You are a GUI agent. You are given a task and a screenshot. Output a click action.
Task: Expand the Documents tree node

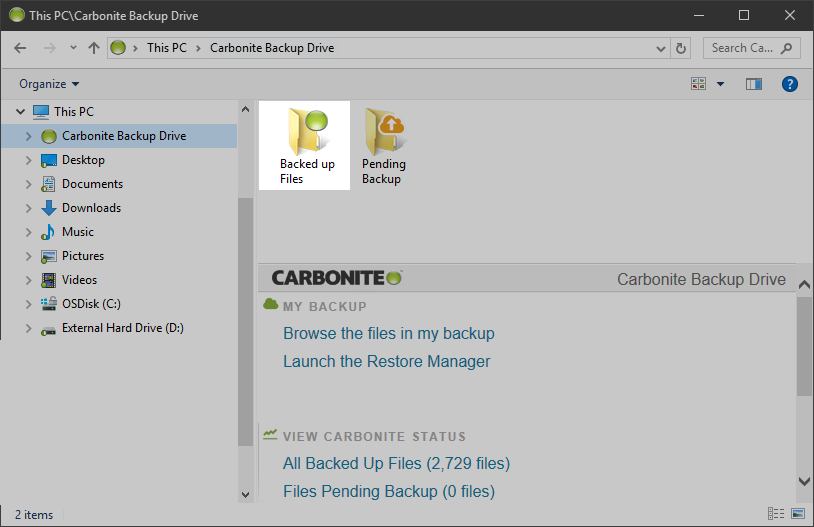27,184
